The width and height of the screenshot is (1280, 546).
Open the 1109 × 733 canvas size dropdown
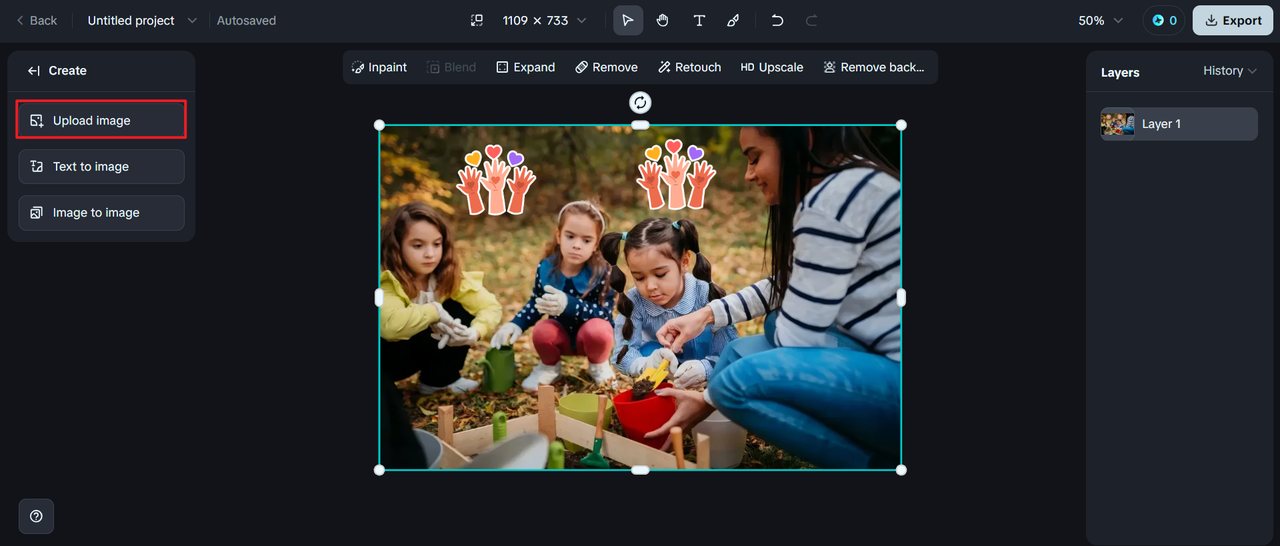545,20
